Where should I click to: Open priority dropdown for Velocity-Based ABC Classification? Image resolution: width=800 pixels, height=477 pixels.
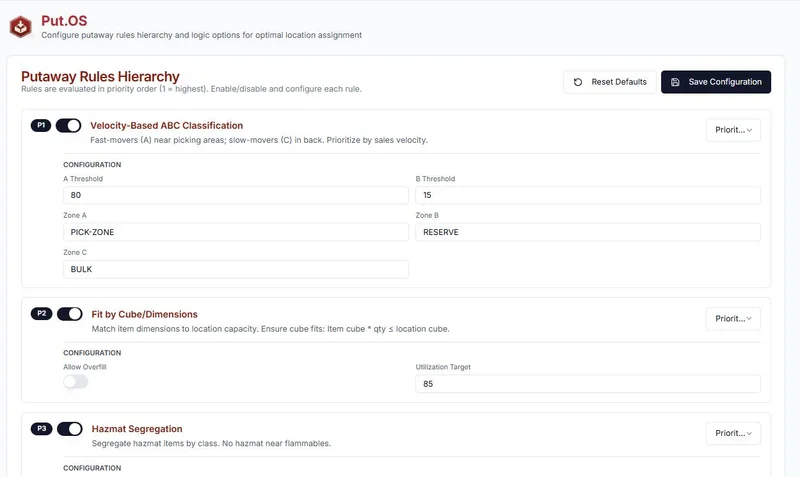coord(733,130)
